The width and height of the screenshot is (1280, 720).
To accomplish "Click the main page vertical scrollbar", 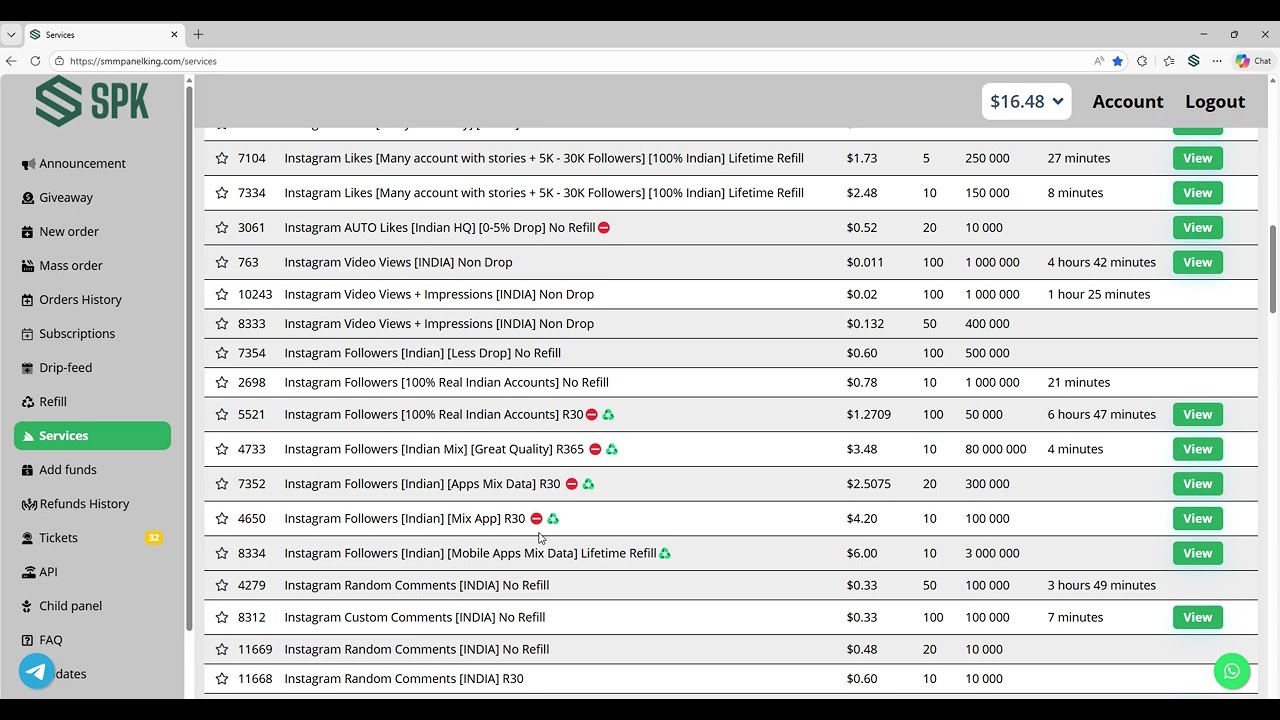I will [x=1273, y=270].
